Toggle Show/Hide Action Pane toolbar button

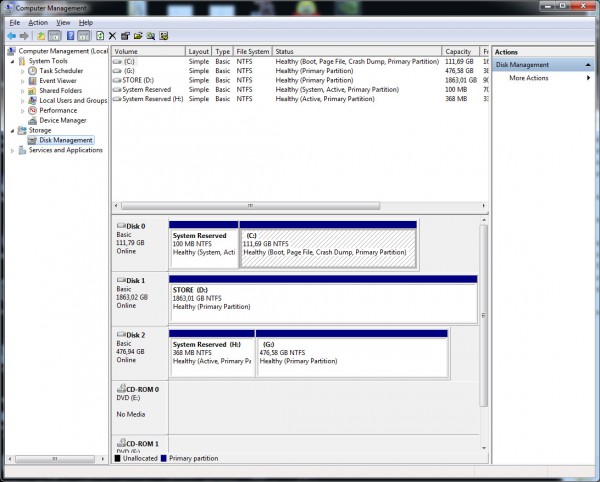pyautogui.click(x=83, y=36)
